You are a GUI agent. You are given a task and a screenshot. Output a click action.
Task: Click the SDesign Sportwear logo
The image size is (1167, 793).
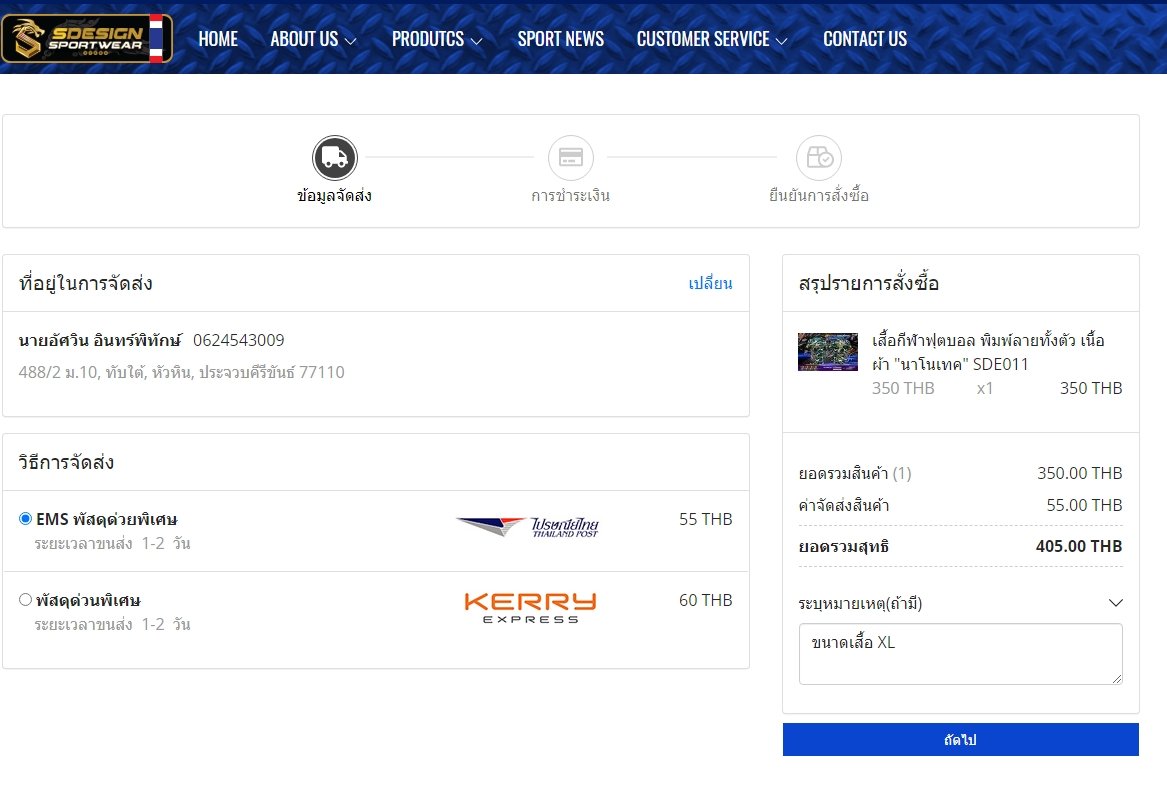(75, 39)
